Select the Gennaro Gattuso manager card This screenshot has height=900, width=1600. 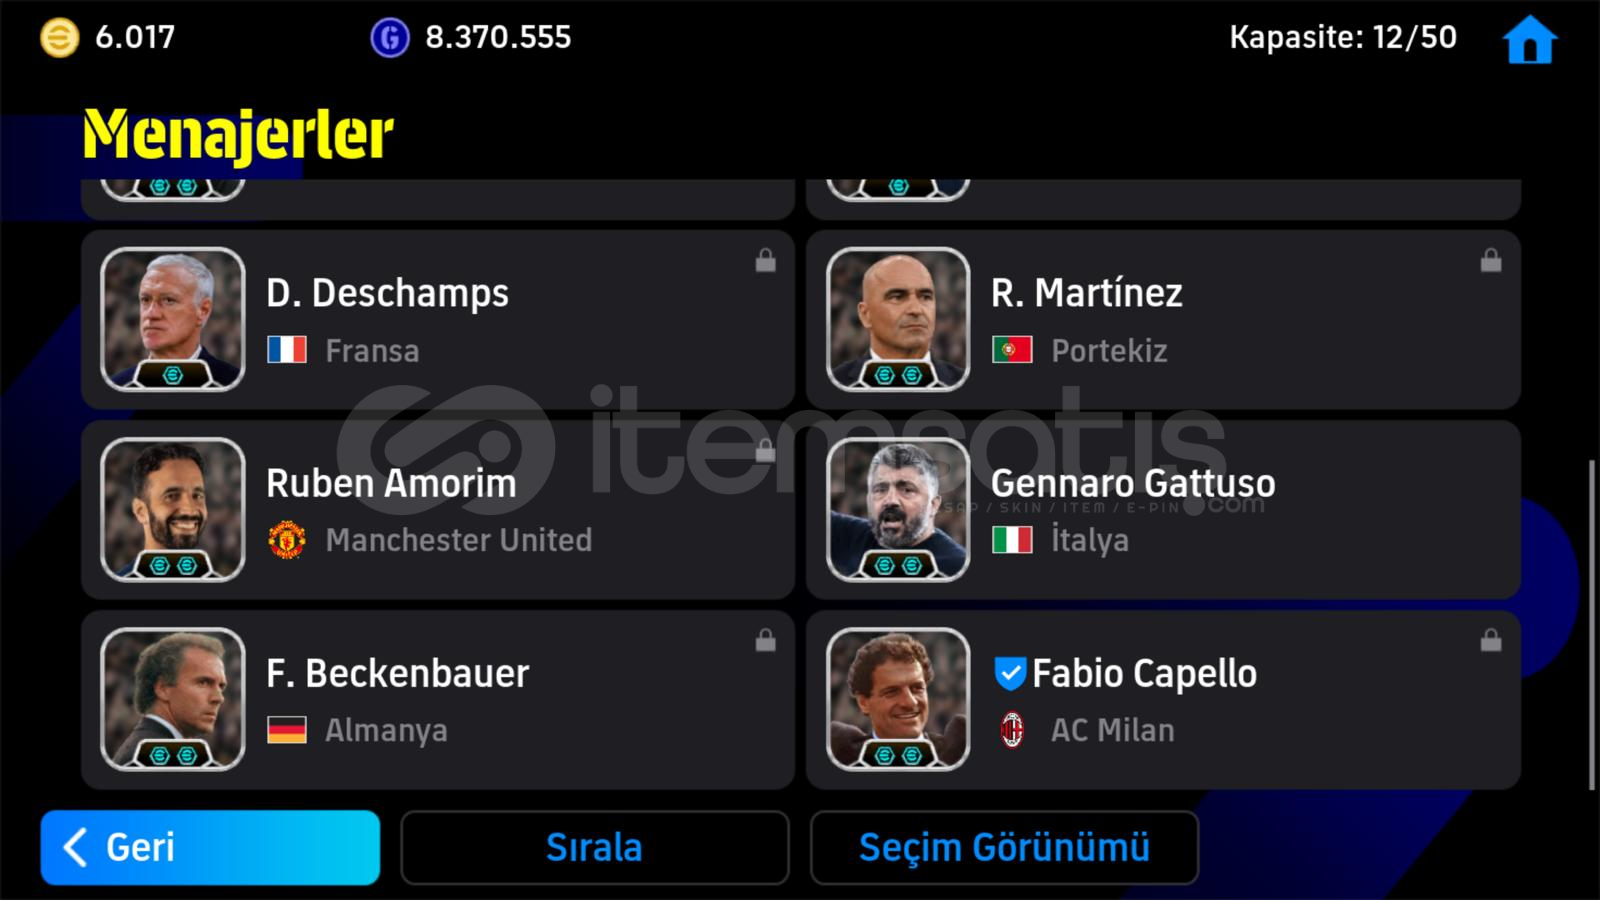point(1163,510)
